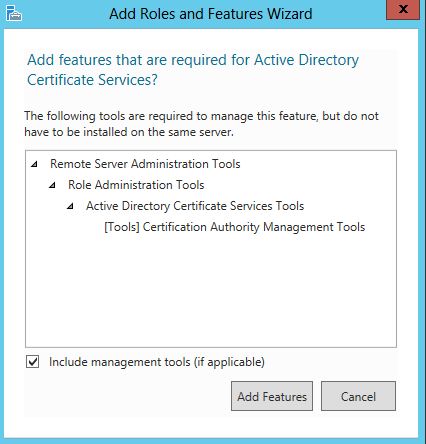This screenshot has height=444, width=426.
Task: Click the 'following tools are required' description text
Action: point(201,116)
